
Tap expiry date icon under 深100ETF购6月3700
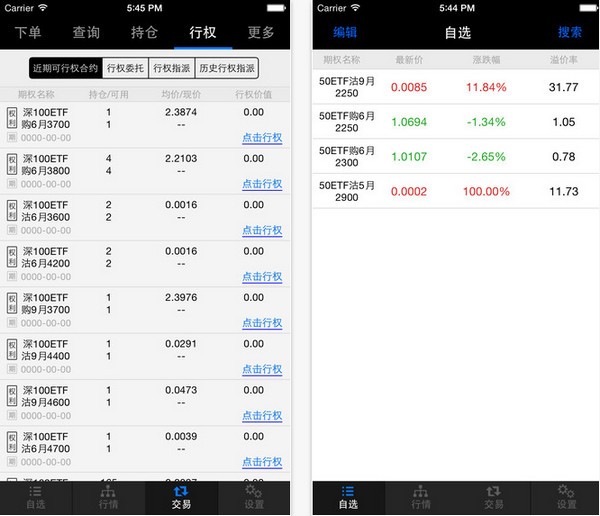(12, 137)
